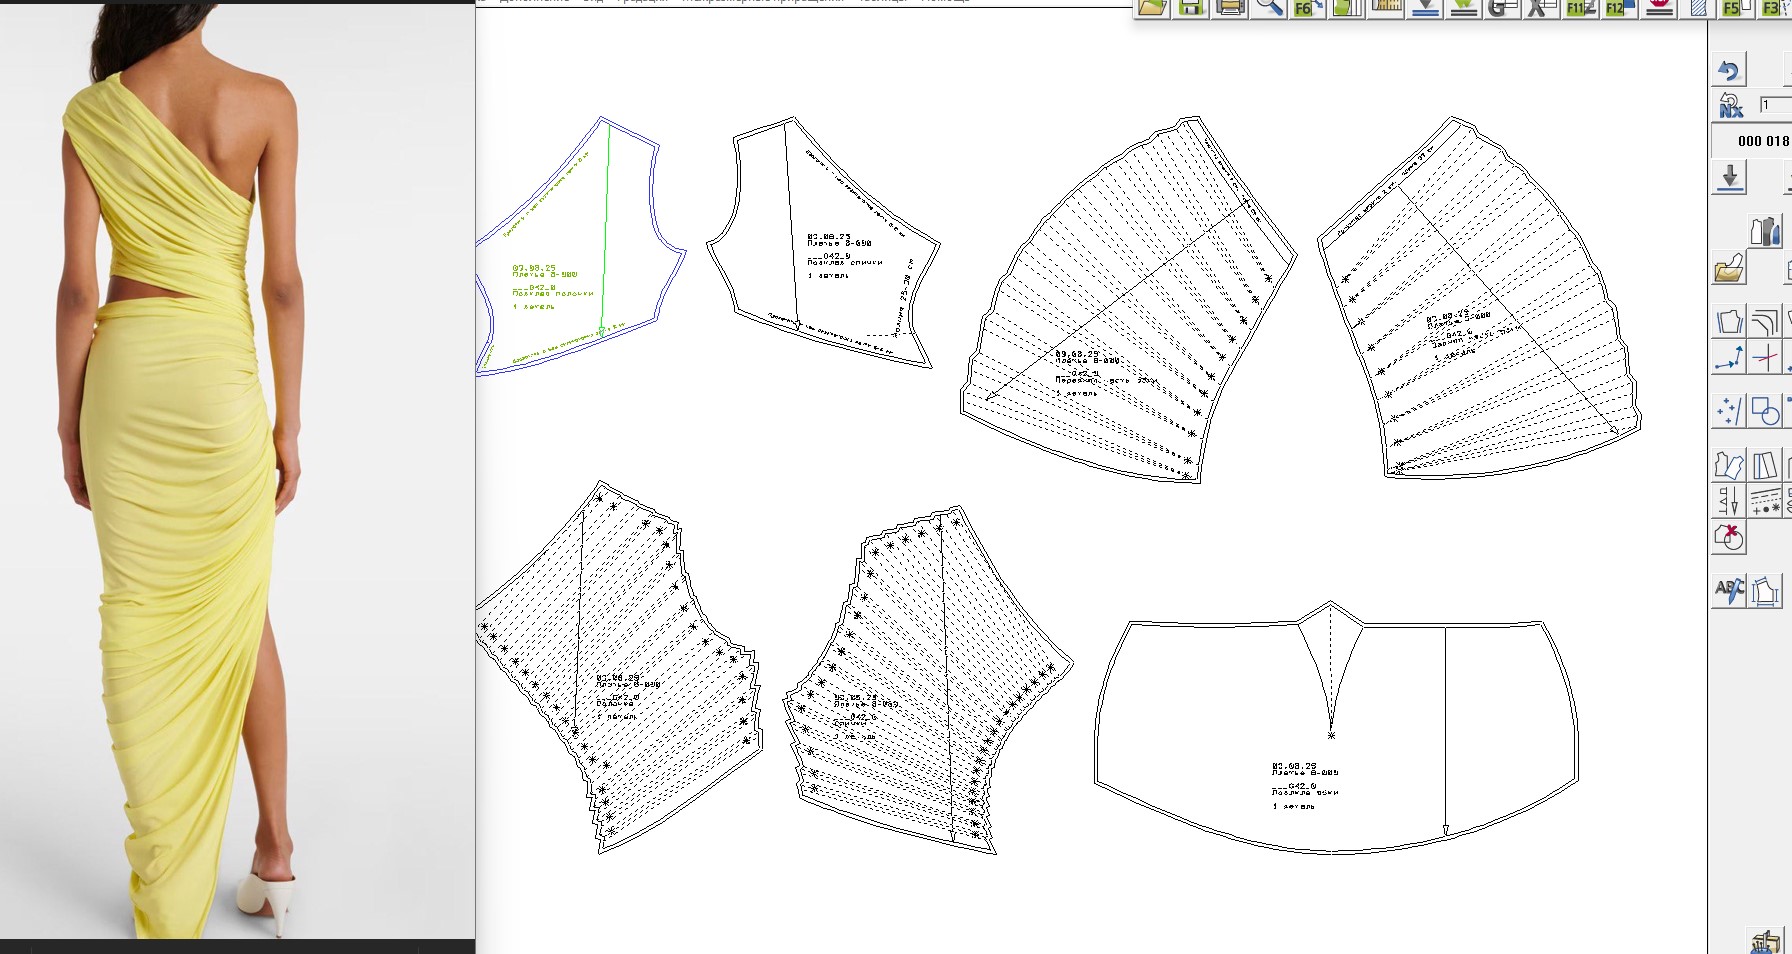Select the intersecting lines tool

[1765, 358]
